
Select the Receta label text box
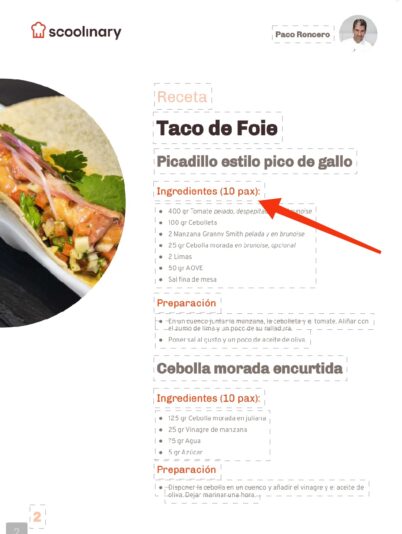[x=182, y=97]
